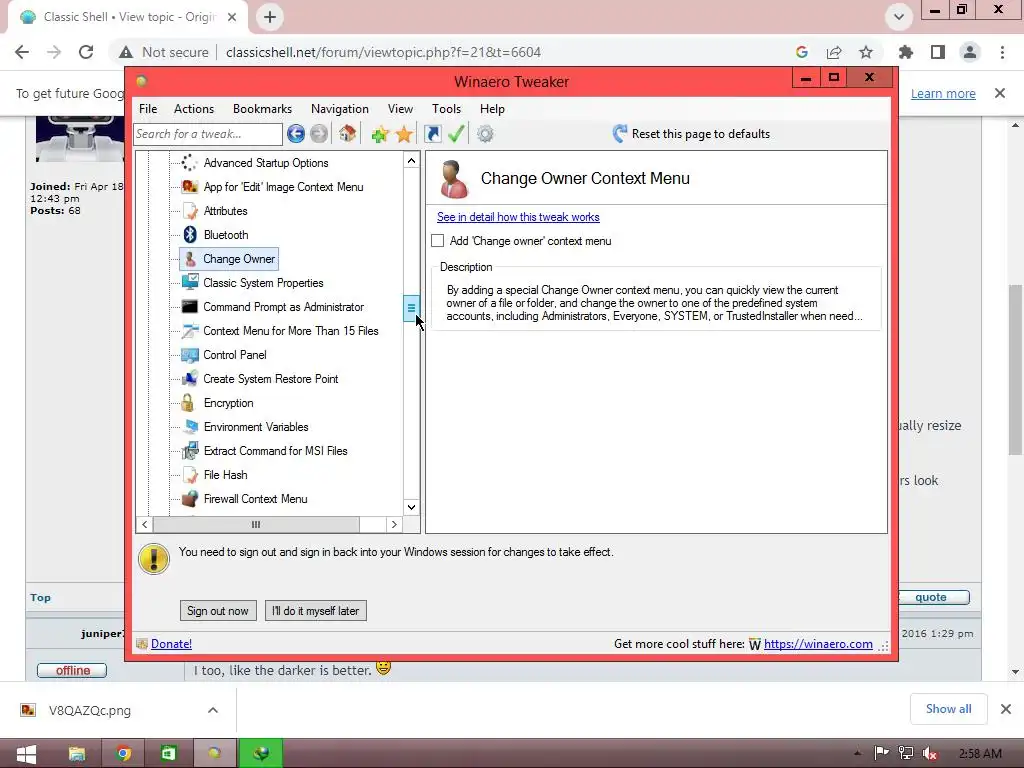Open the Help menu
This screenshot has height=768, width=1024.
point(492,109)
